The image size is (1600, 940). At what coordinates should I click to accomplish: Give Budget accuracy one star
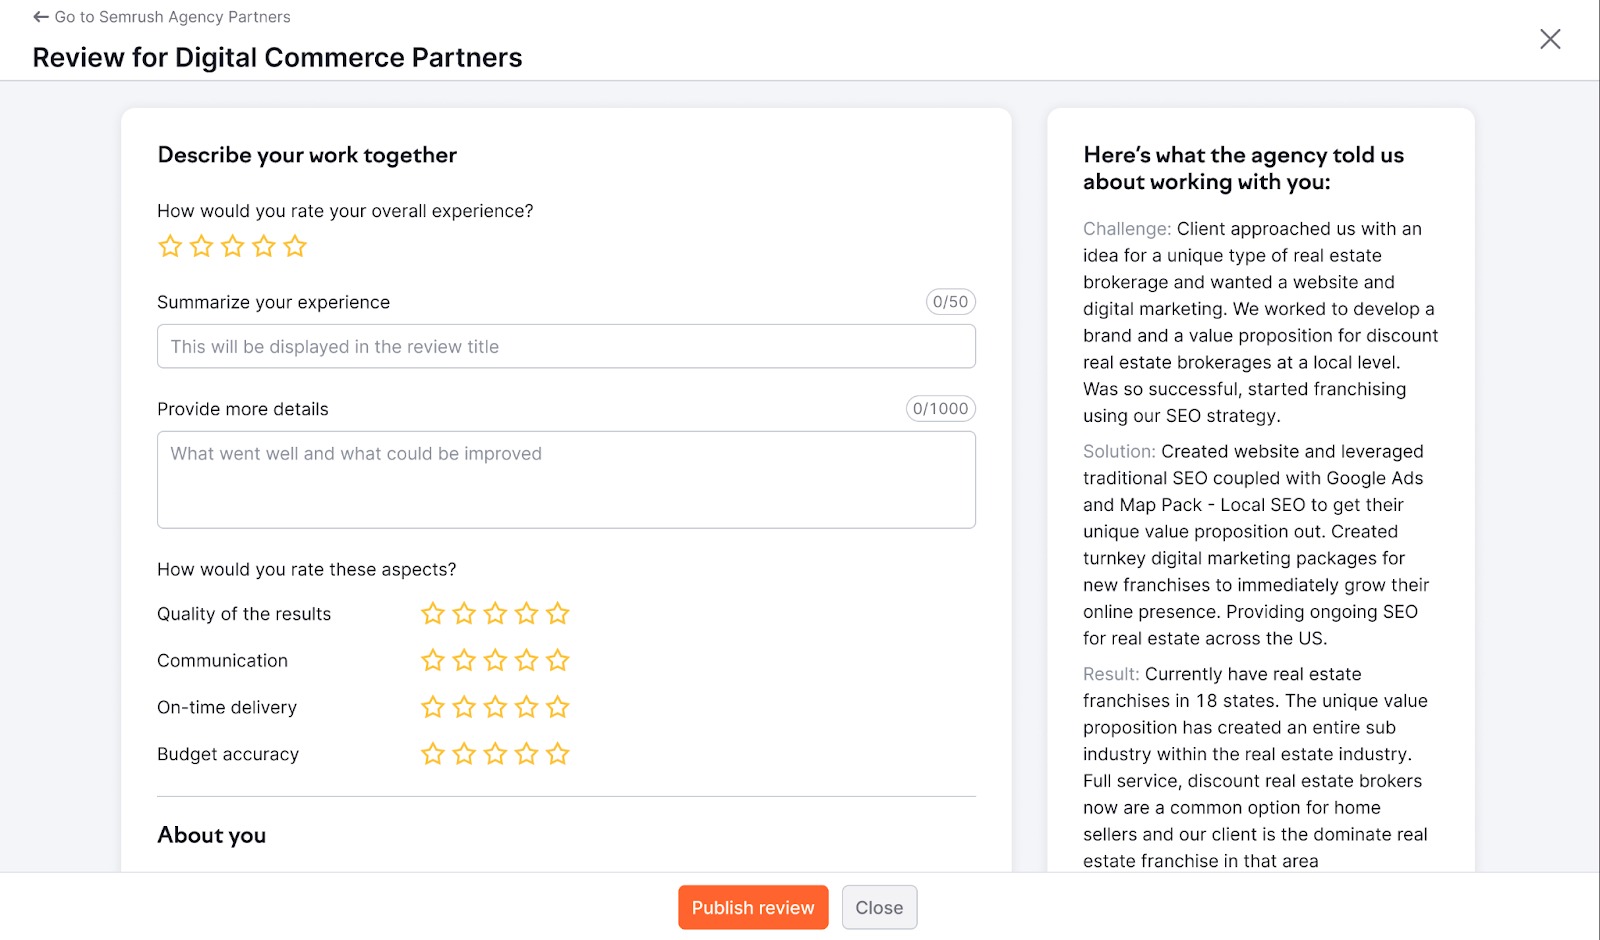[x=432, y=754]
